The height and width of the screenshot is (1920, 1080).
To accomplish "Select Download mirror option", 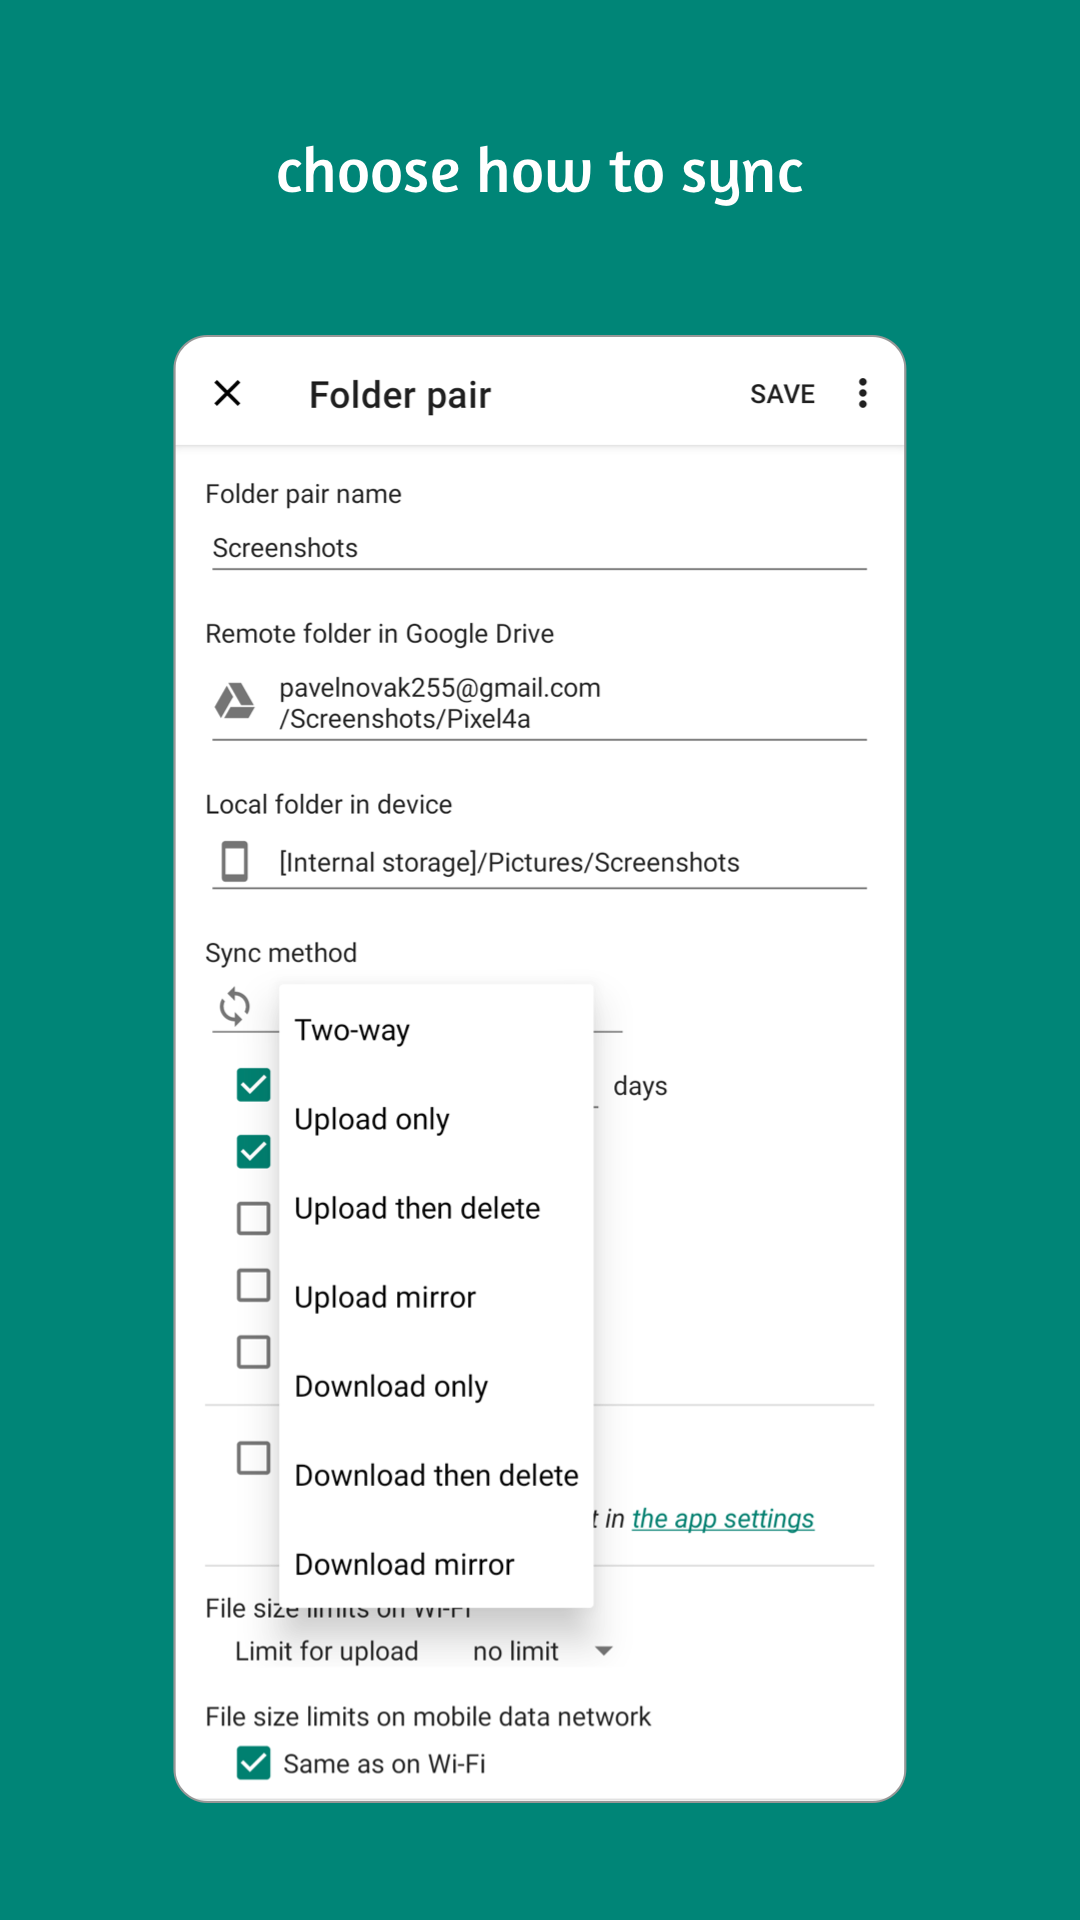I will click(x=436, y=1564).
